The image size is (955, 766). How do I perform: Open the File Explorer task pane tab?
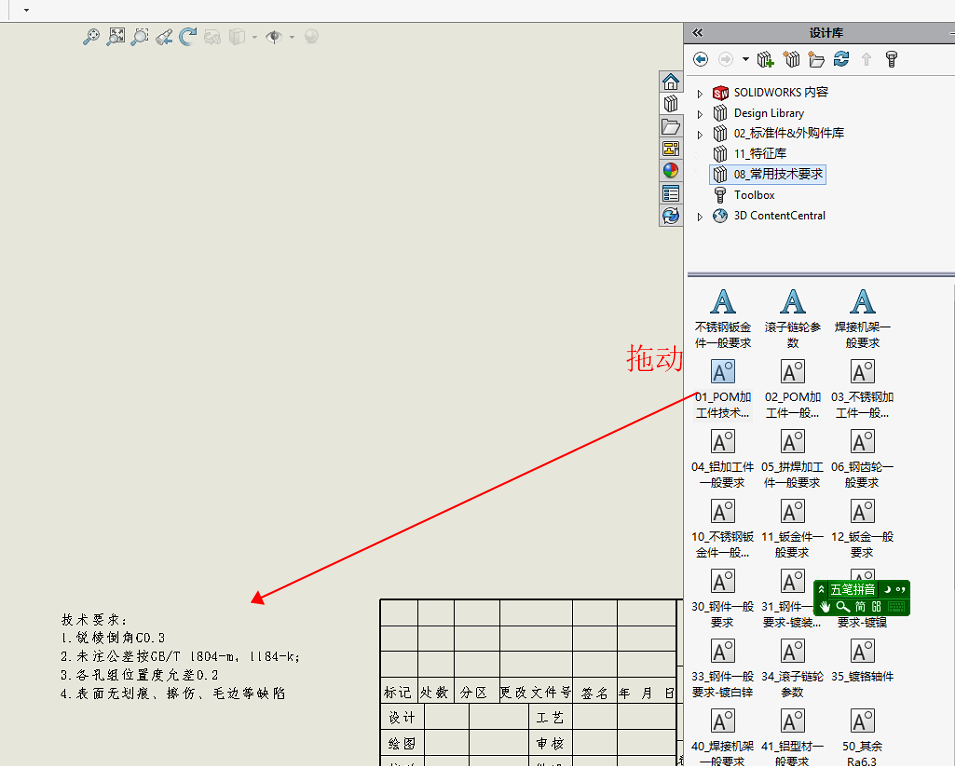[x=671, y=126]
